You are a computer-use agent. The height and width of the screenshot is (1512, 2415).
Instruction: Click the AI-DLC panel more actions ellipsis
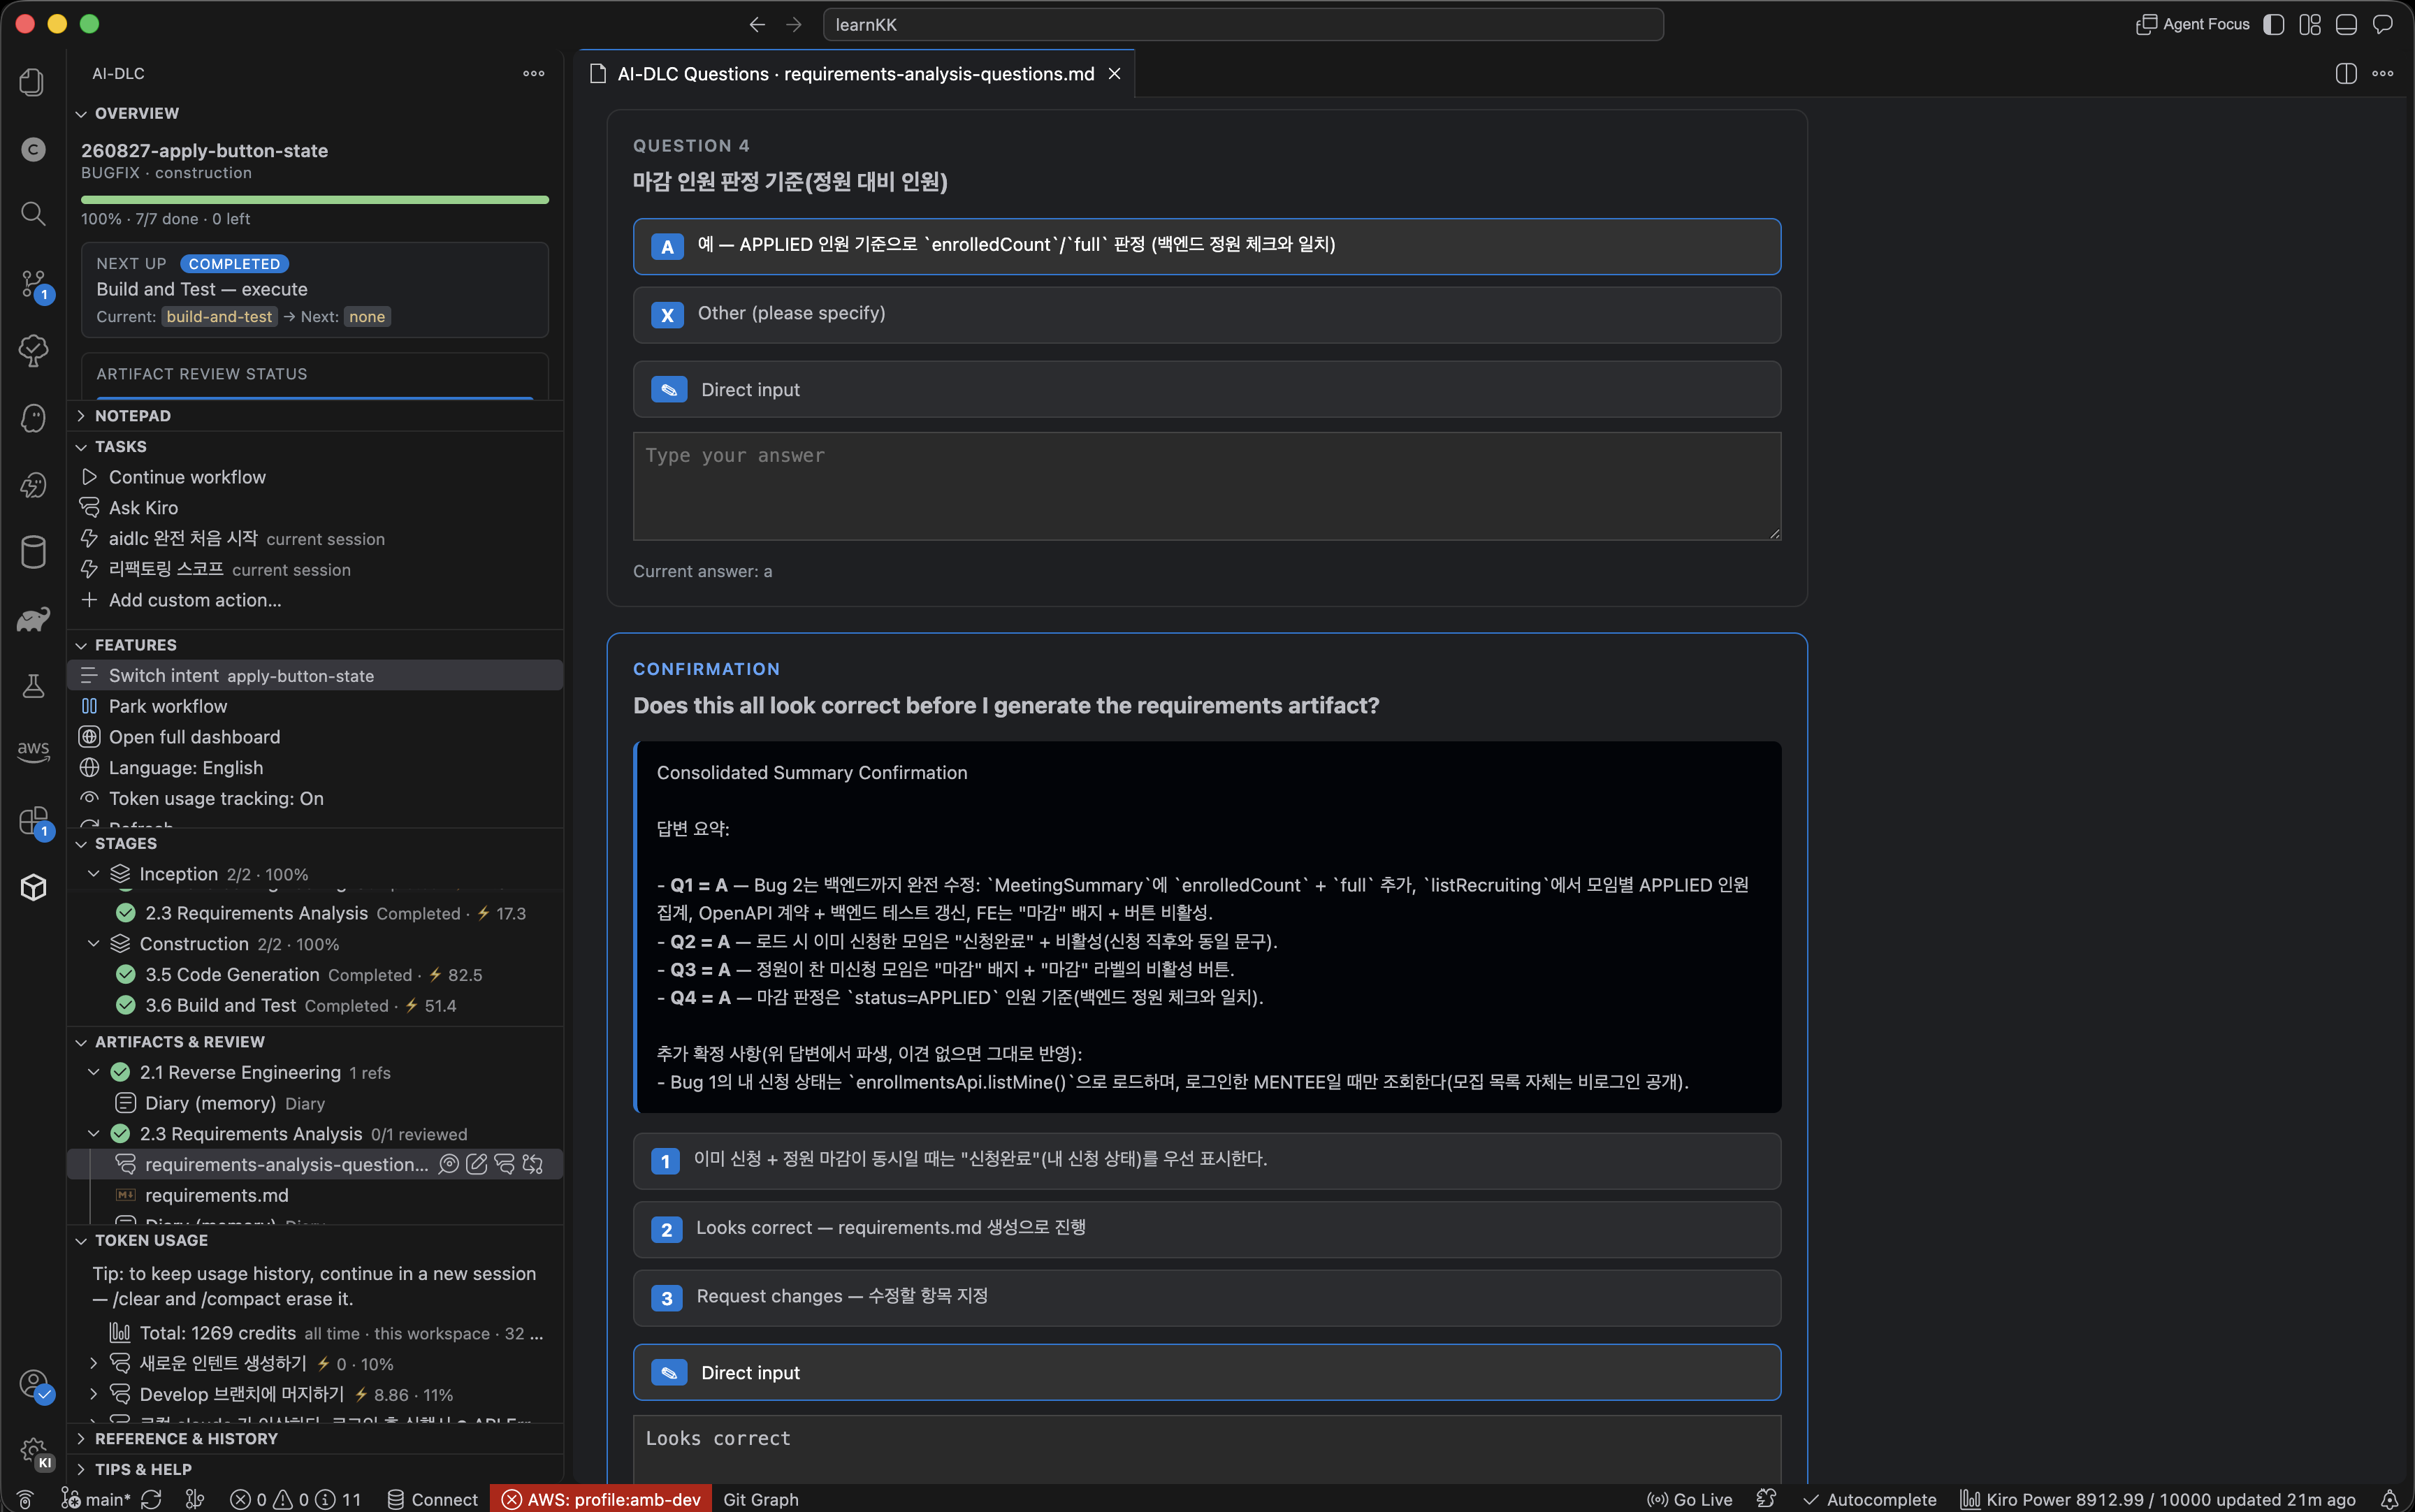(534, 73)
